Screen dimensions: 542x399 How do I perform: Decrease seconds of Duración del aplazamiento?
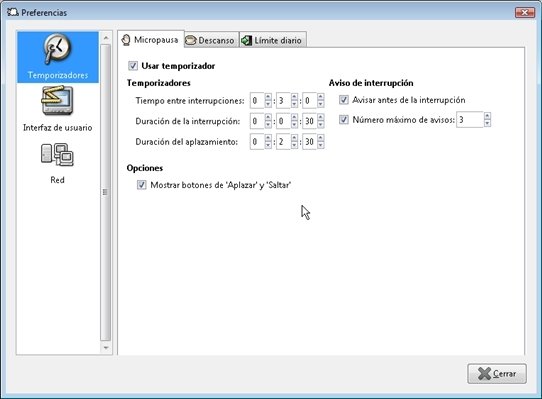click(x=320, y=145)
